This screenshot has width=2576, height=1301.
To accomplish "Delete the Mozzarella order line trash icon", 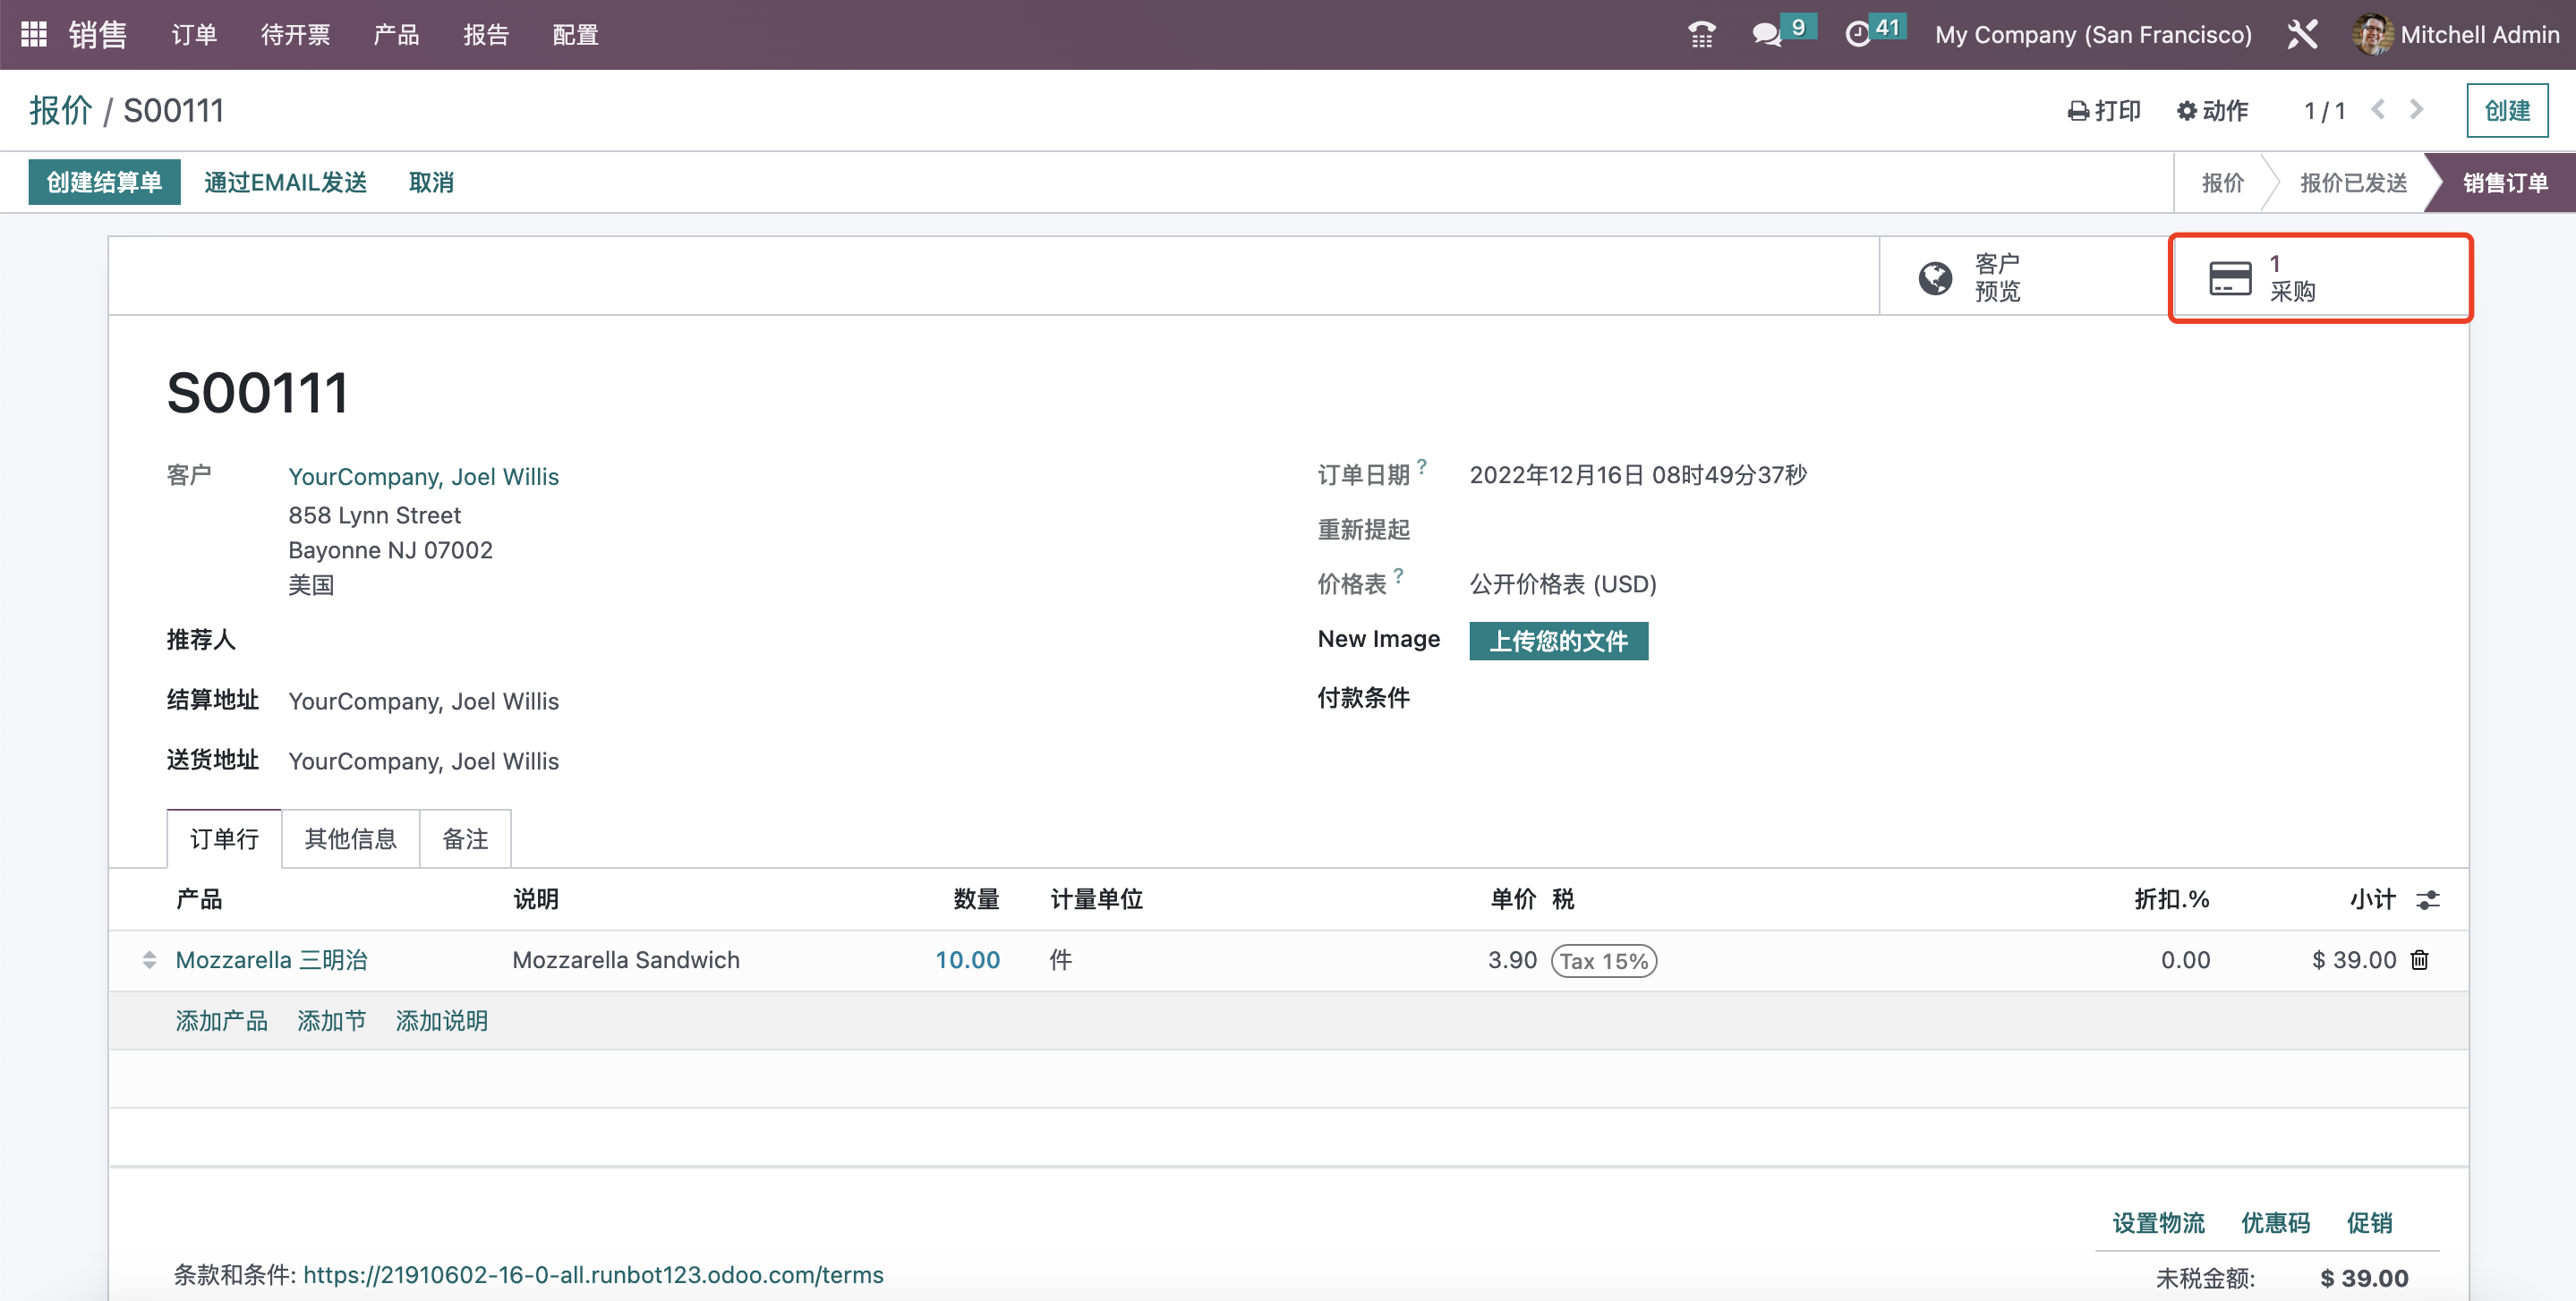I will pyautogui.click(x=2420, y=960).
